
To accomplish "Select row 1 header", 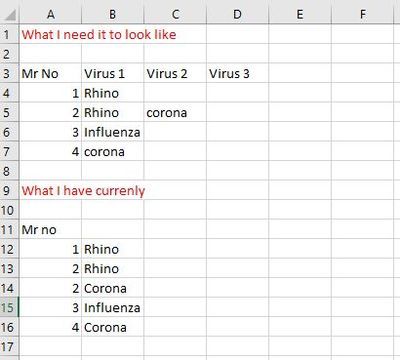I will click(9, 34).
